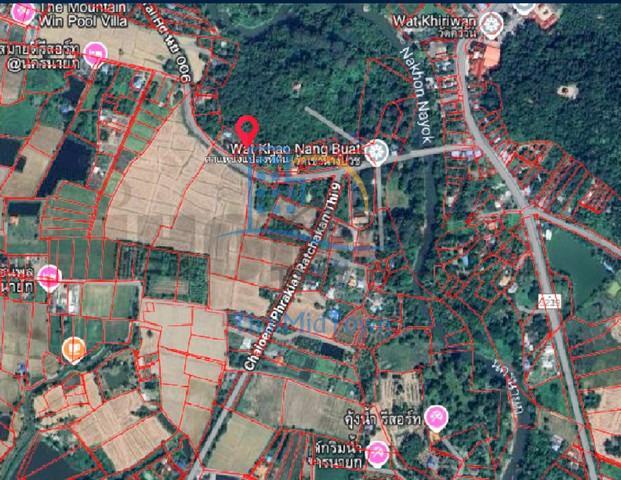Select the pink lodging marker on left edge

click(x=48, y=277)
